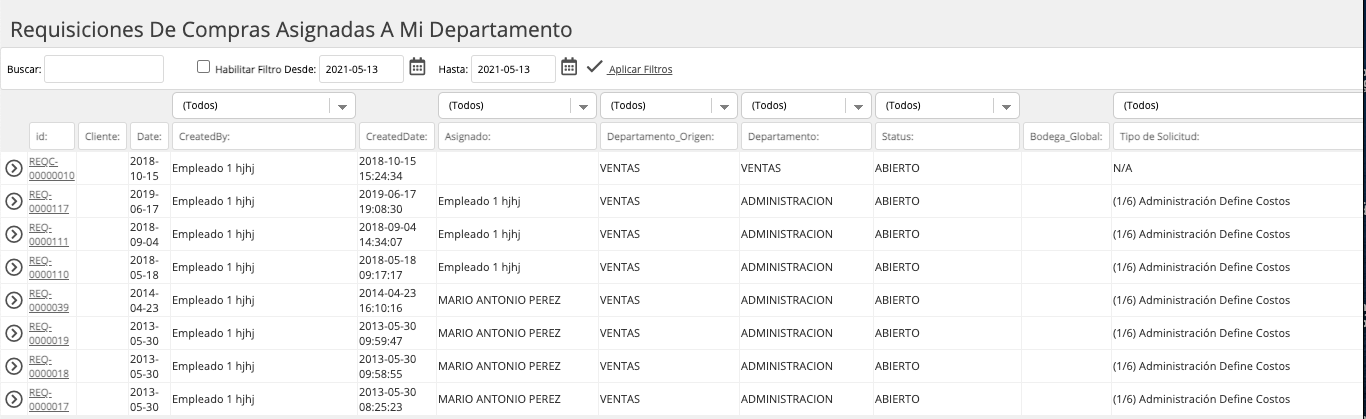Expand row arrow icon for REQ-0000019
The height and width of the screenshot is (419, 1366).
click(x=14, y=333)
